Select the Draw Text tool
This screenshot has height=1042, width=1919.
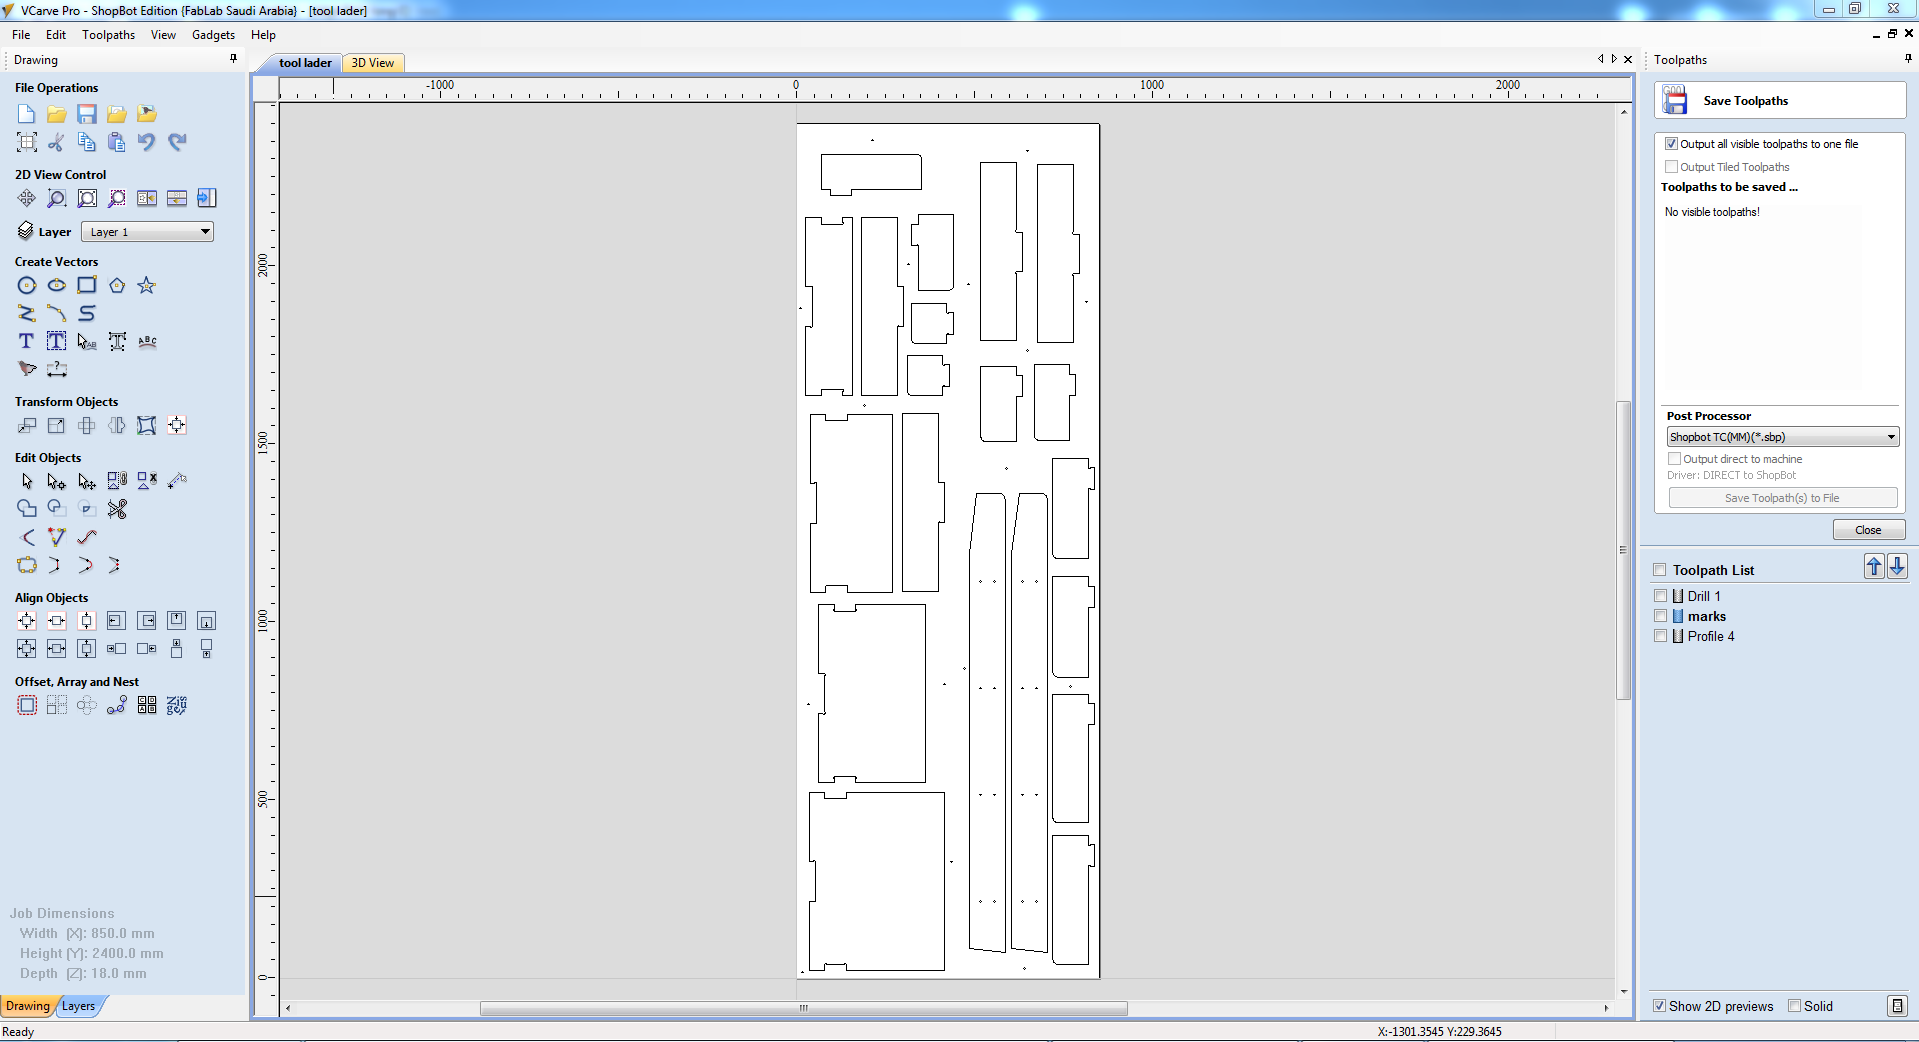(x=27, y=342)
